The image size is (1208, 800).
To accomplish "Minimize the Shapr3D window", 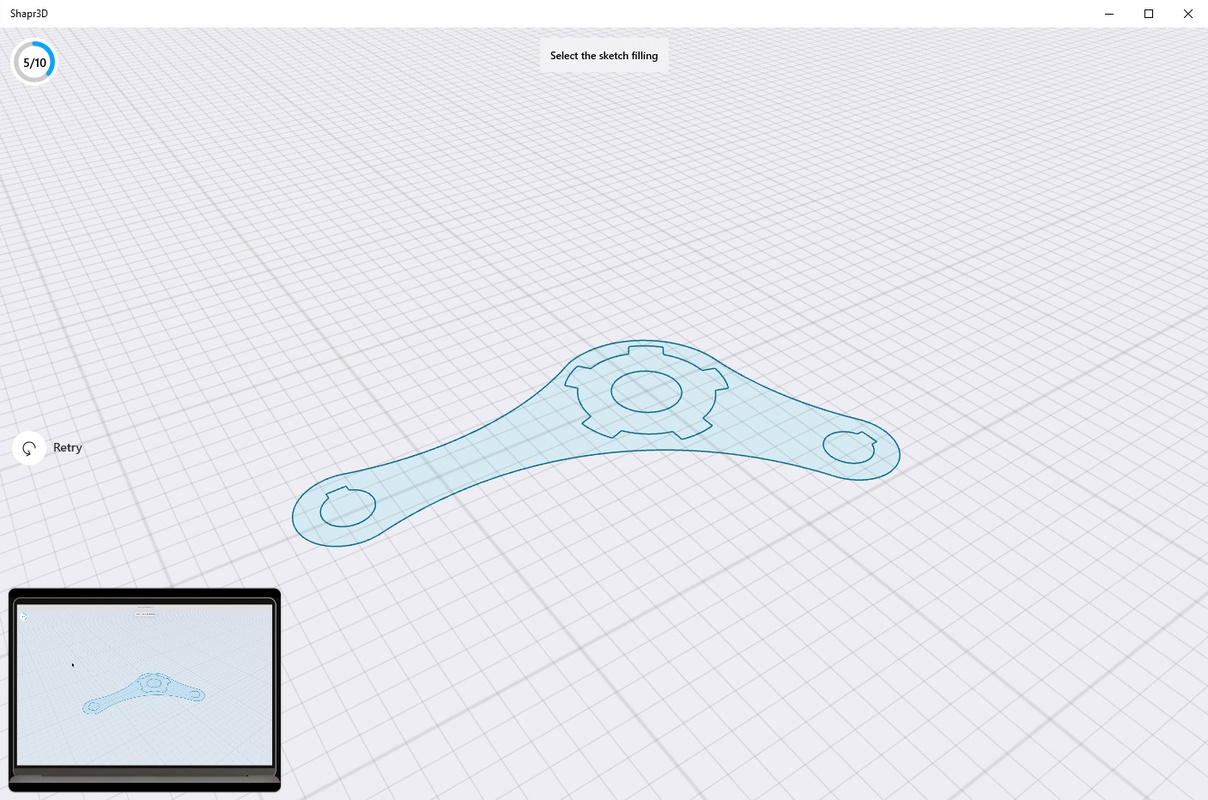I will [1110, 14].
